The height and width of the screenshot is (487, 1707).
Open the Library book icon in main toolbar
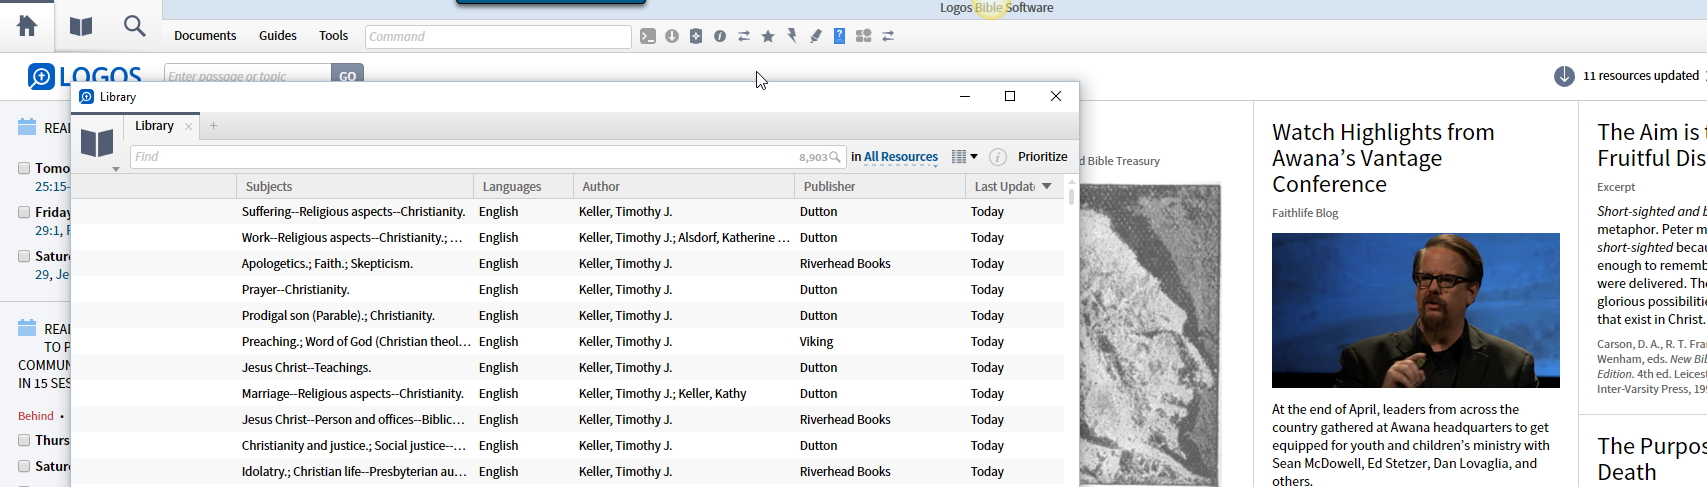[81, 26]
